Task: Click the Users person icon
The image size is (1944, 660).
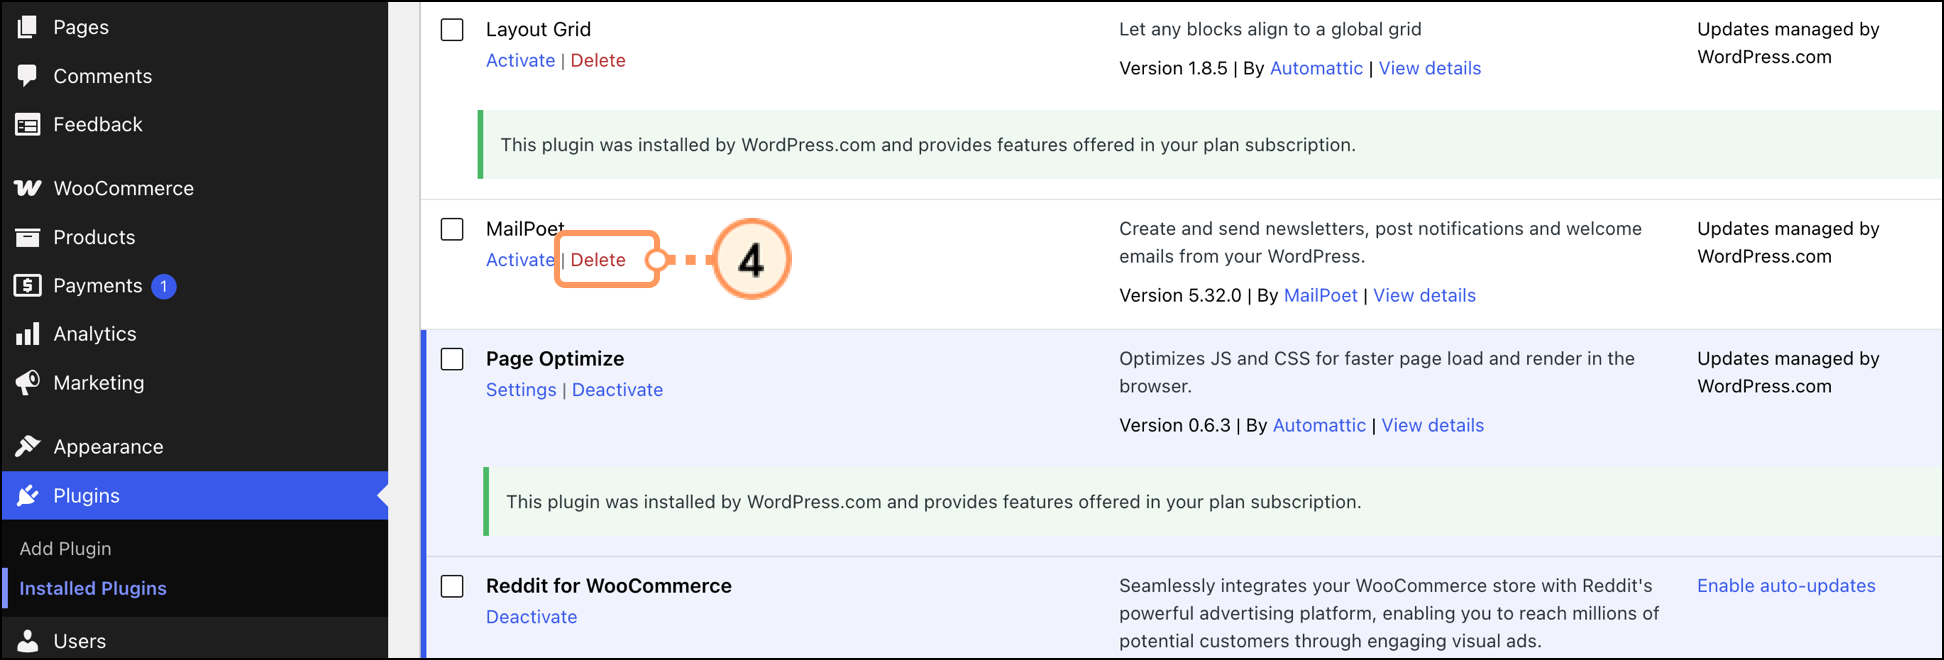Action: pyautogui.click(x=27, y=641)
